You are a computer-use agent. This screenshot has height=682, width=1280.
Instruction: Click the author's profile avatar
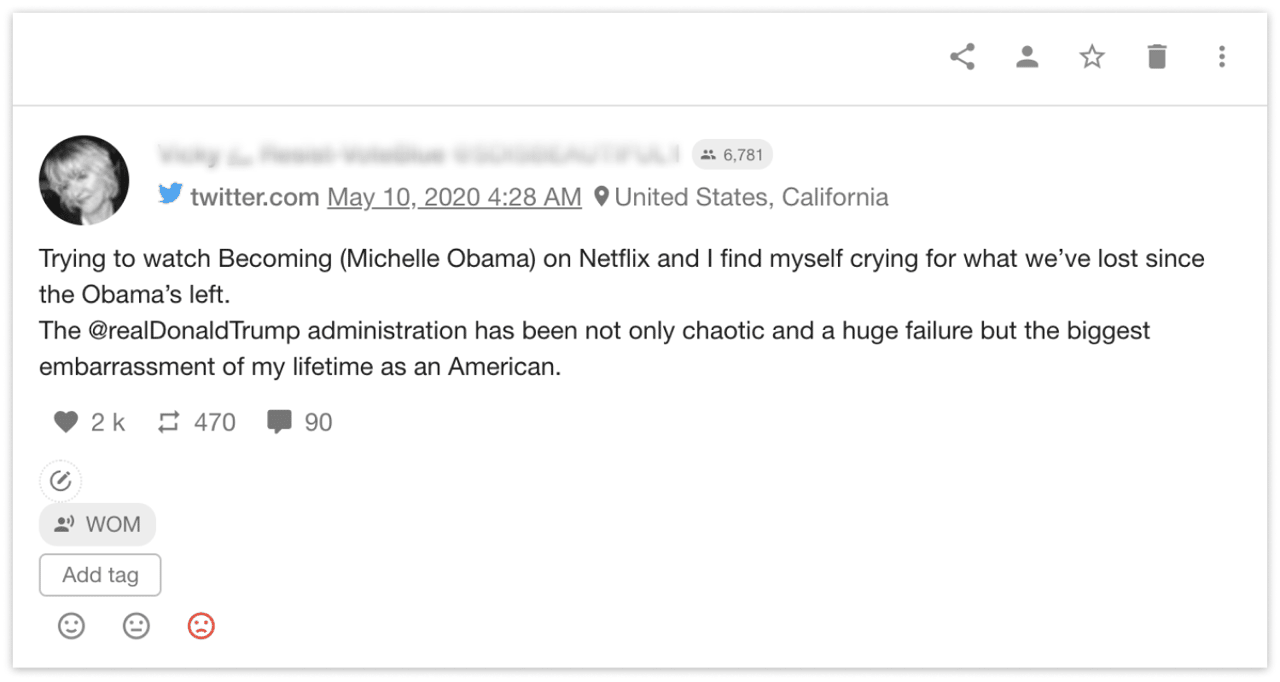point(84,181)
